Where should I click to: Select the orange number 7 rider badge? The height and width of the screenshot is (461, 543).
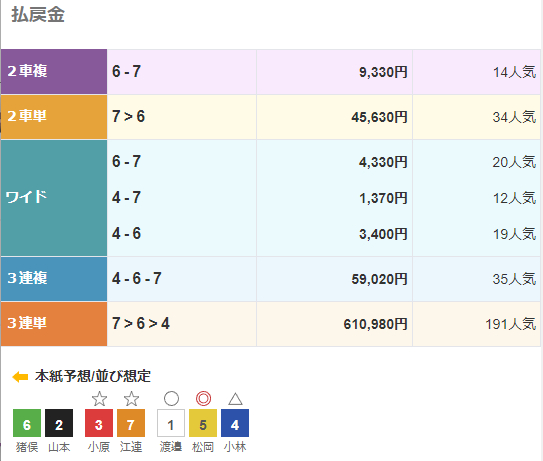(131, 423)
